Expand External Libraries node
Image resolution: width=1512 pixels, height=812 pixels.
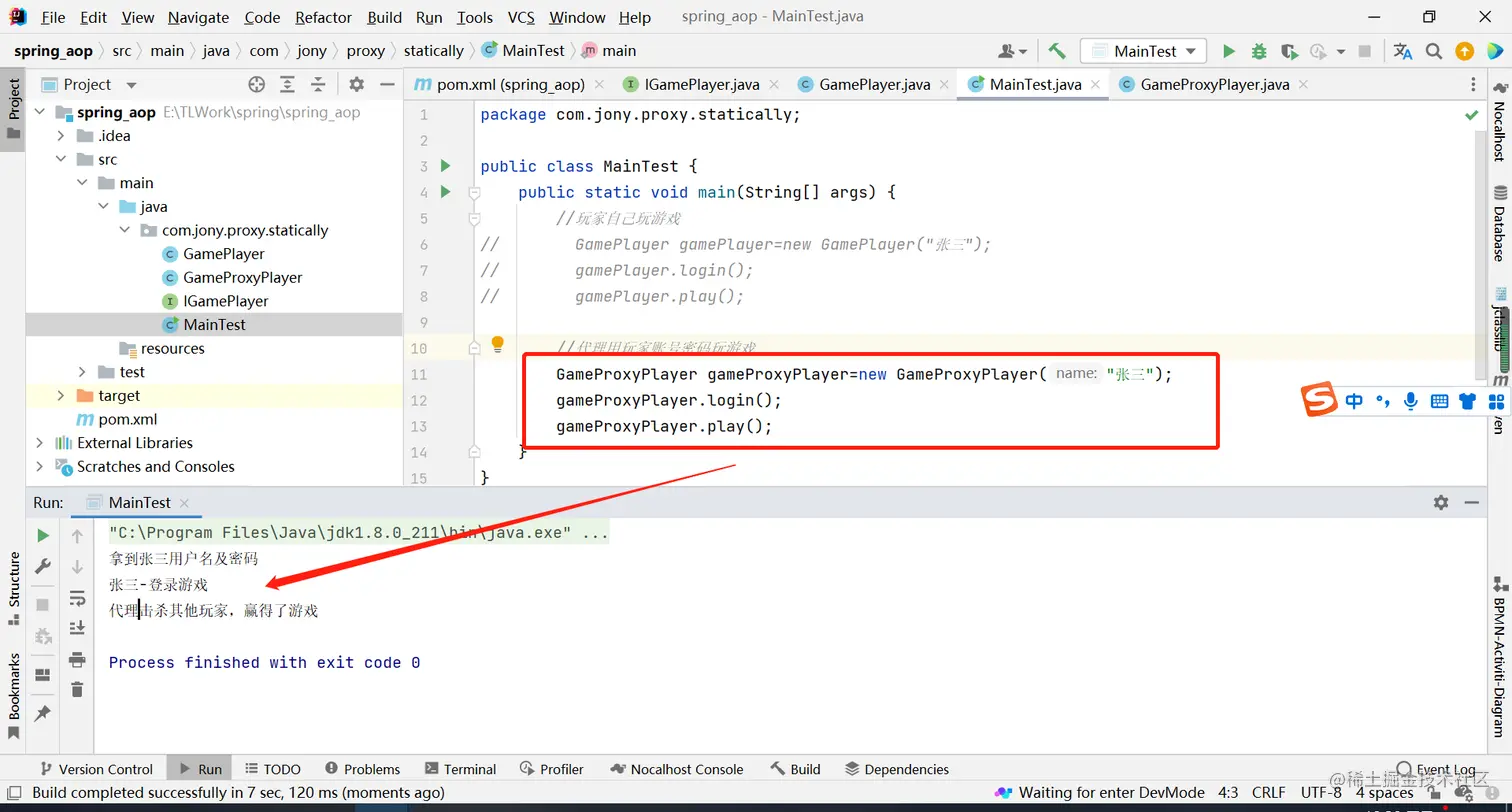click(40, 443)
